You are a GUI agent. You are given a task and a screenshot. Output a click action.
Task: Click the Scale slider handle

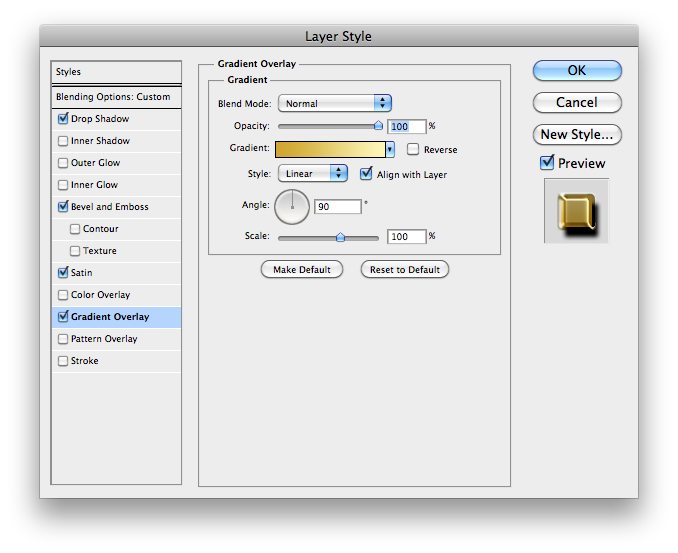341,237
